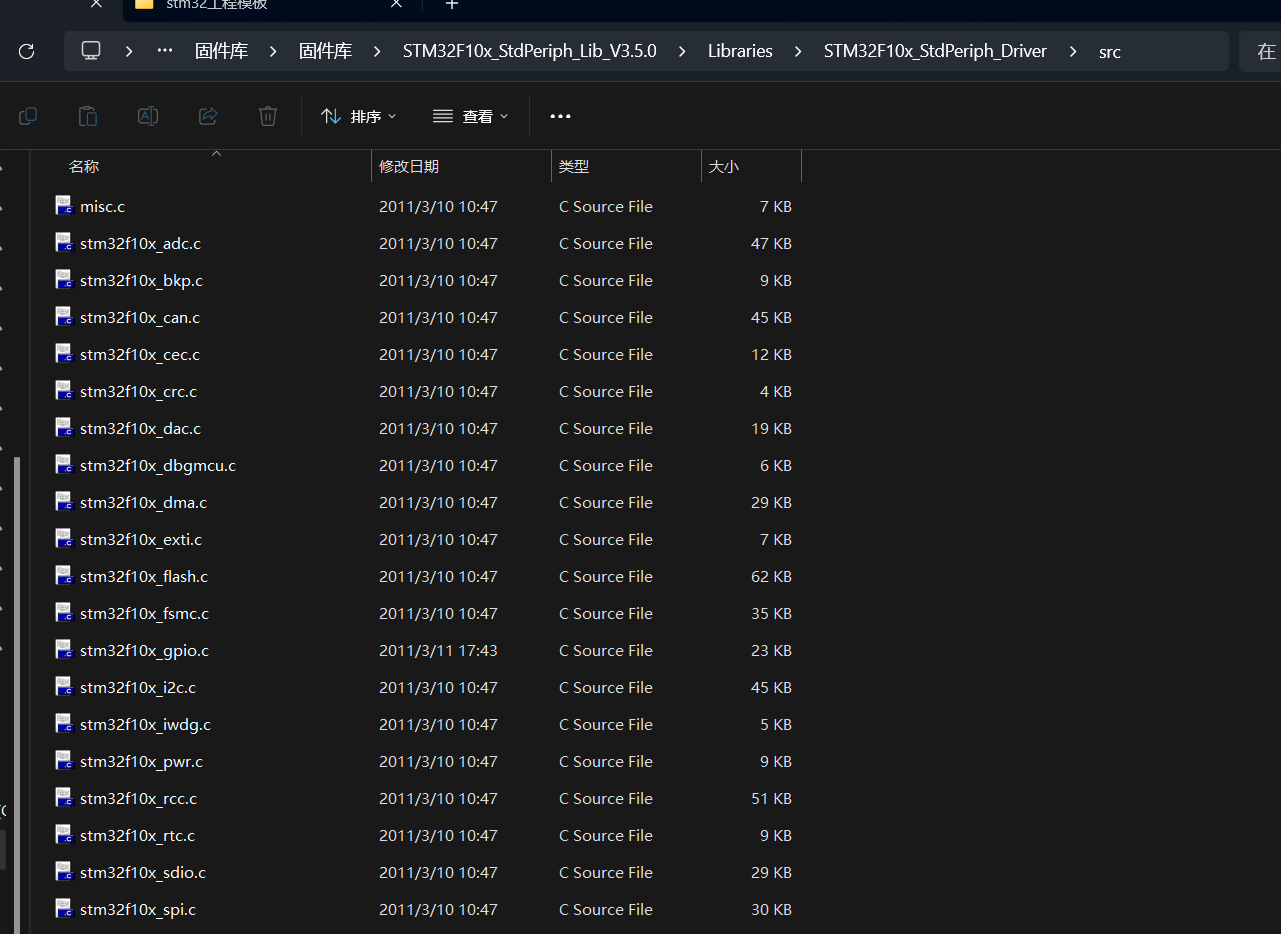Click the file icon of stm32f10x_exti.c
1281x934 pixels.
[64, 539]
